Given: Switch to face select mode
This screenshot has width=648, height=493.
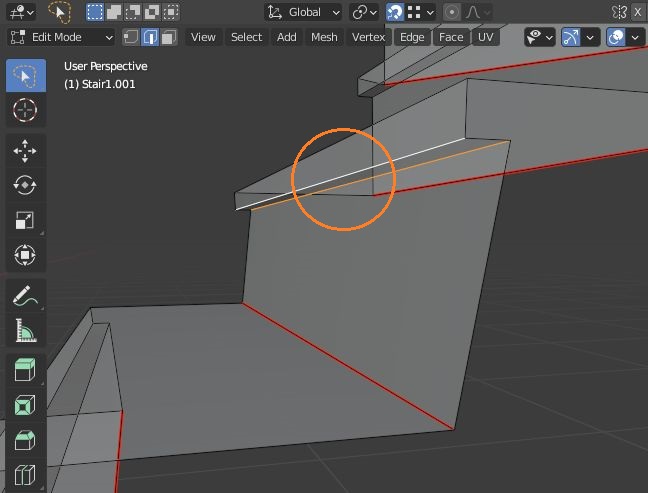Looking at the screenshot, I should pyautogui.click(x=168, y=37).
